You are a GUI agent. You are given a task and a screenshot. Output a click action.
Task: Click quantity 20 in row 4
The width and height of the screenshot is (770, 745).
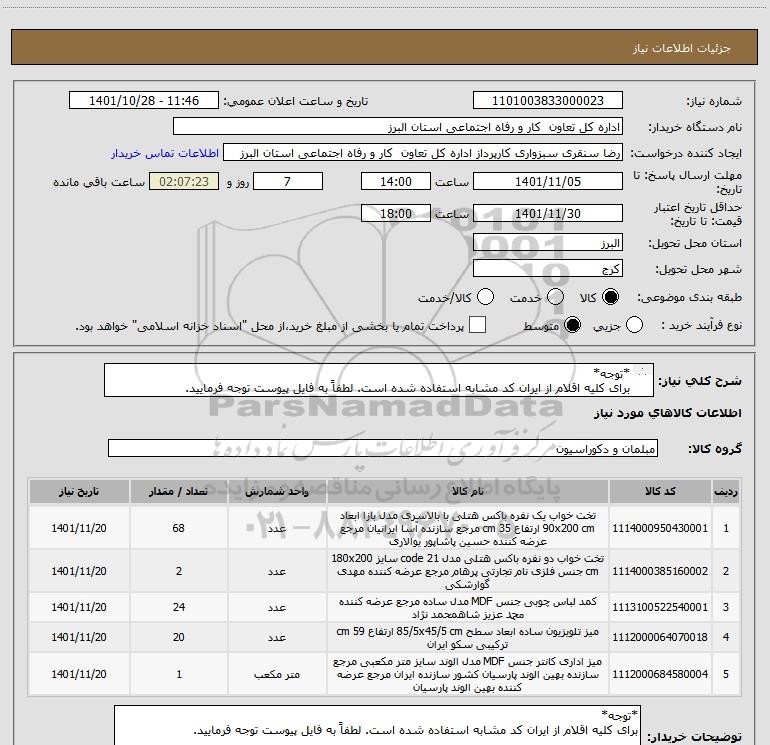179,637
